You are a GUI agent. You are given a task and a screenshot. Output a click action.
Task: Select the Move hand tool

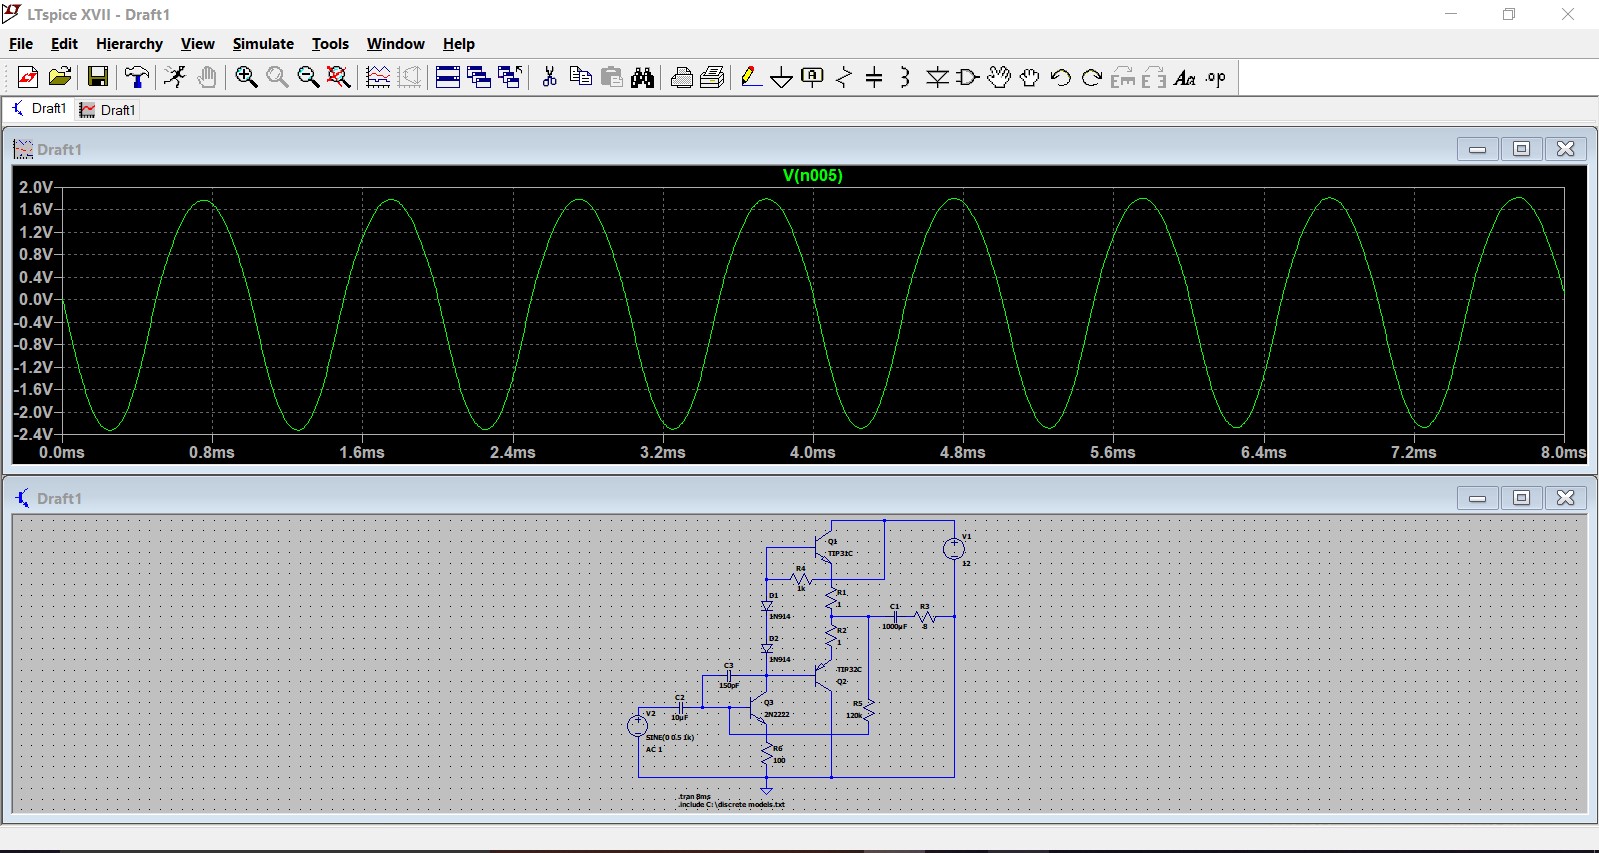[999, 77]
